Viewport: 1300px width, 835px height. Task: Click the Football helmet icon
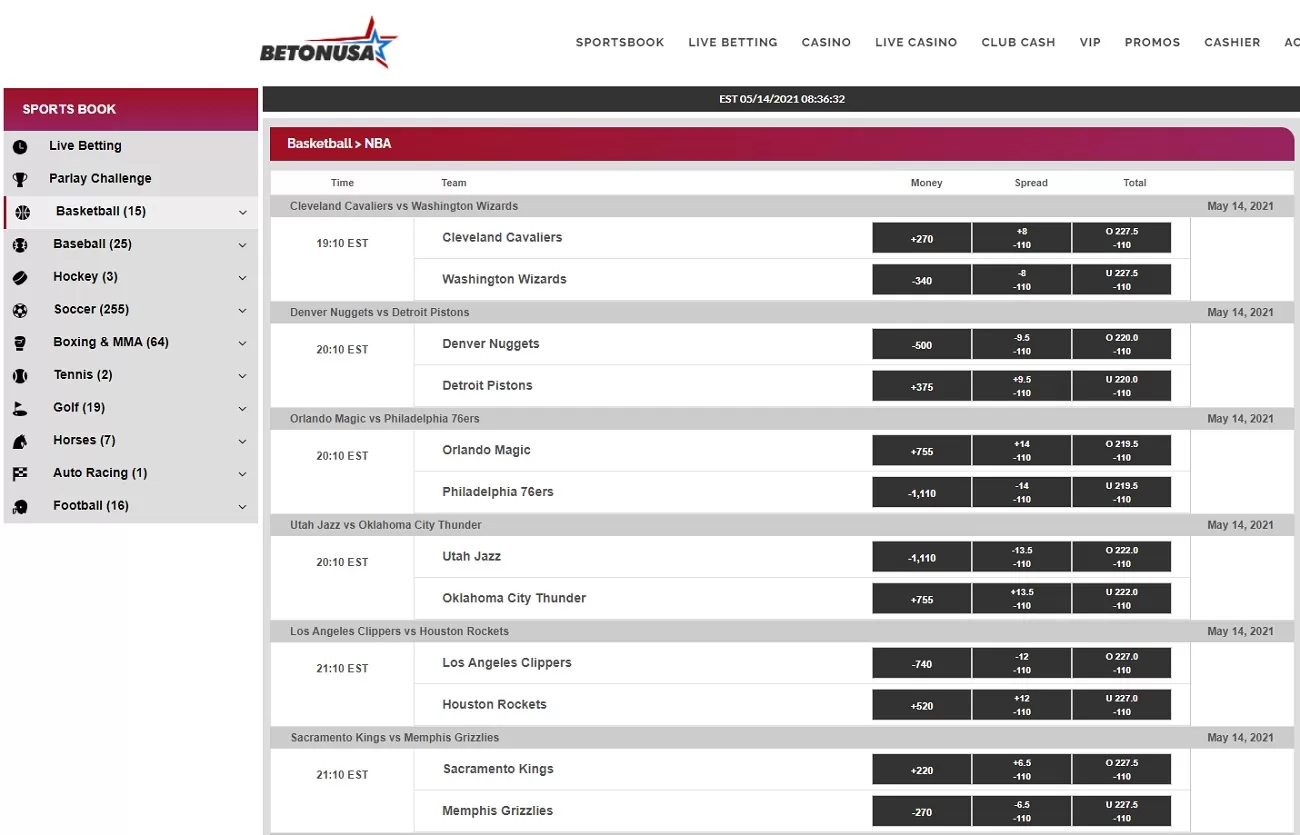(x=20, y=507)
